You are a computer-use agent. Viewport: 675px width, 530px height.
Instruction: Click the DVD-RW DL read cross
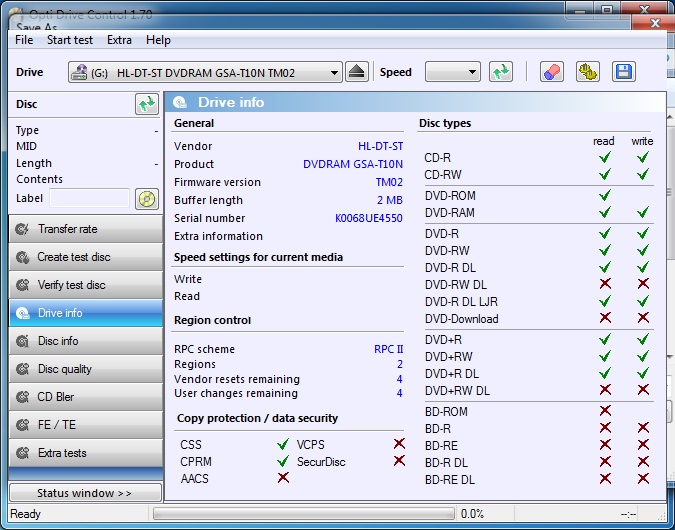pyautogui.click(x=605, y=284)
